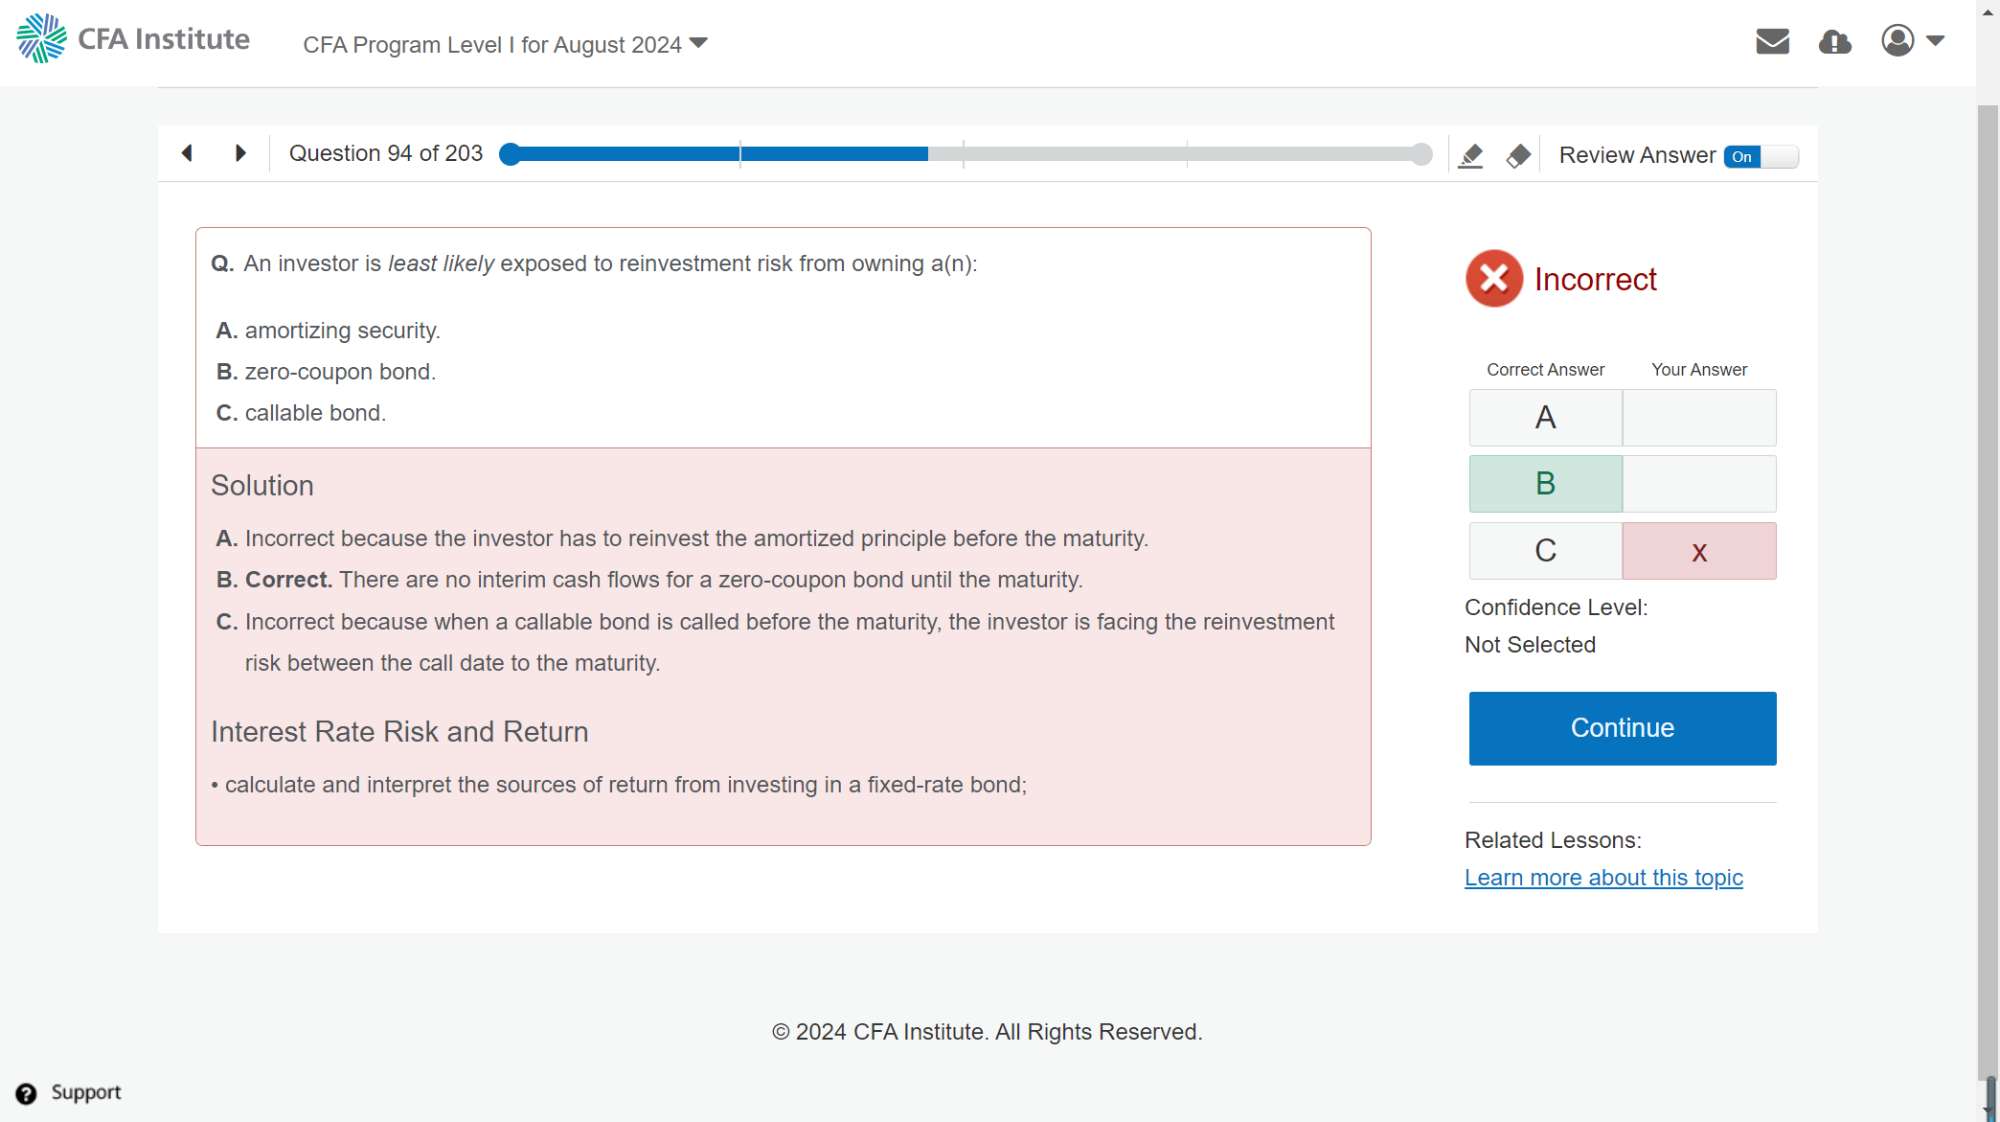2000x1122 pixels.
Task: Click the end of the progress bar
Action: pos(1421,154)
